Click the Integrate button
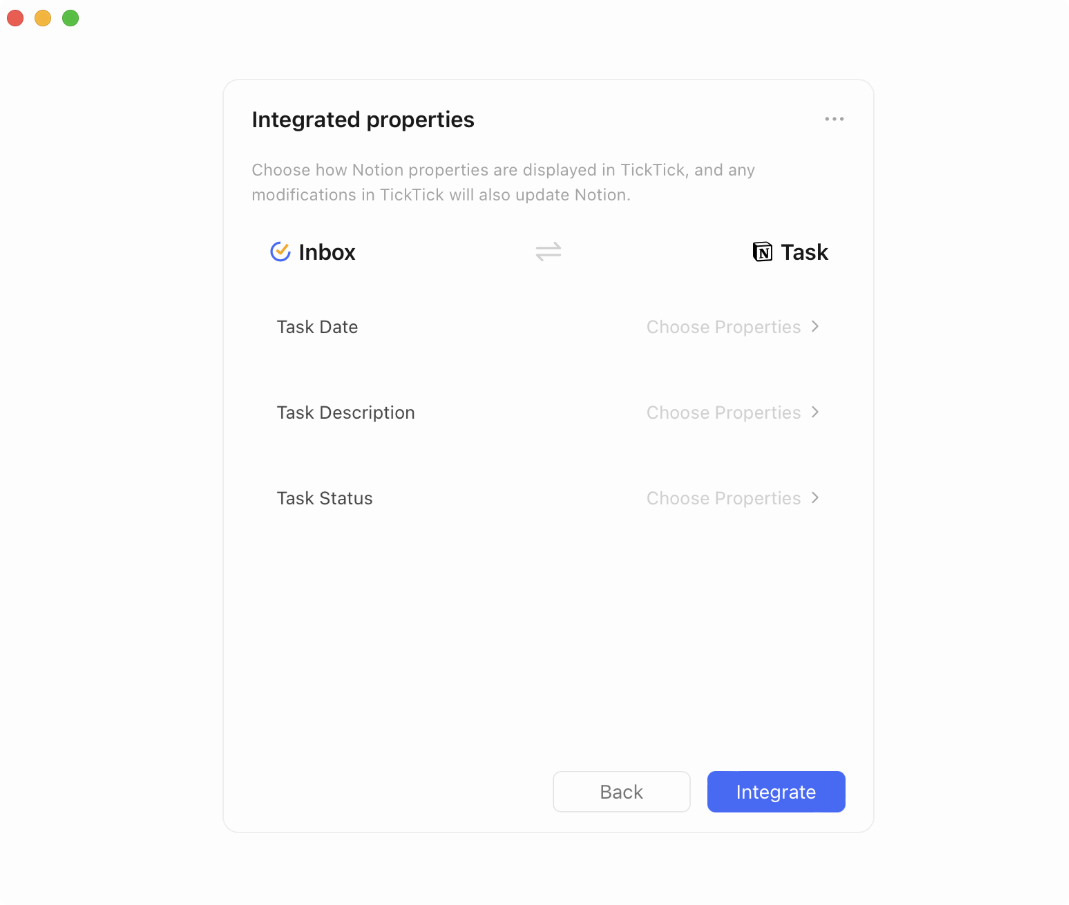Image resolution: width=1069 pixels, height=905 pixels. [776, 791]
